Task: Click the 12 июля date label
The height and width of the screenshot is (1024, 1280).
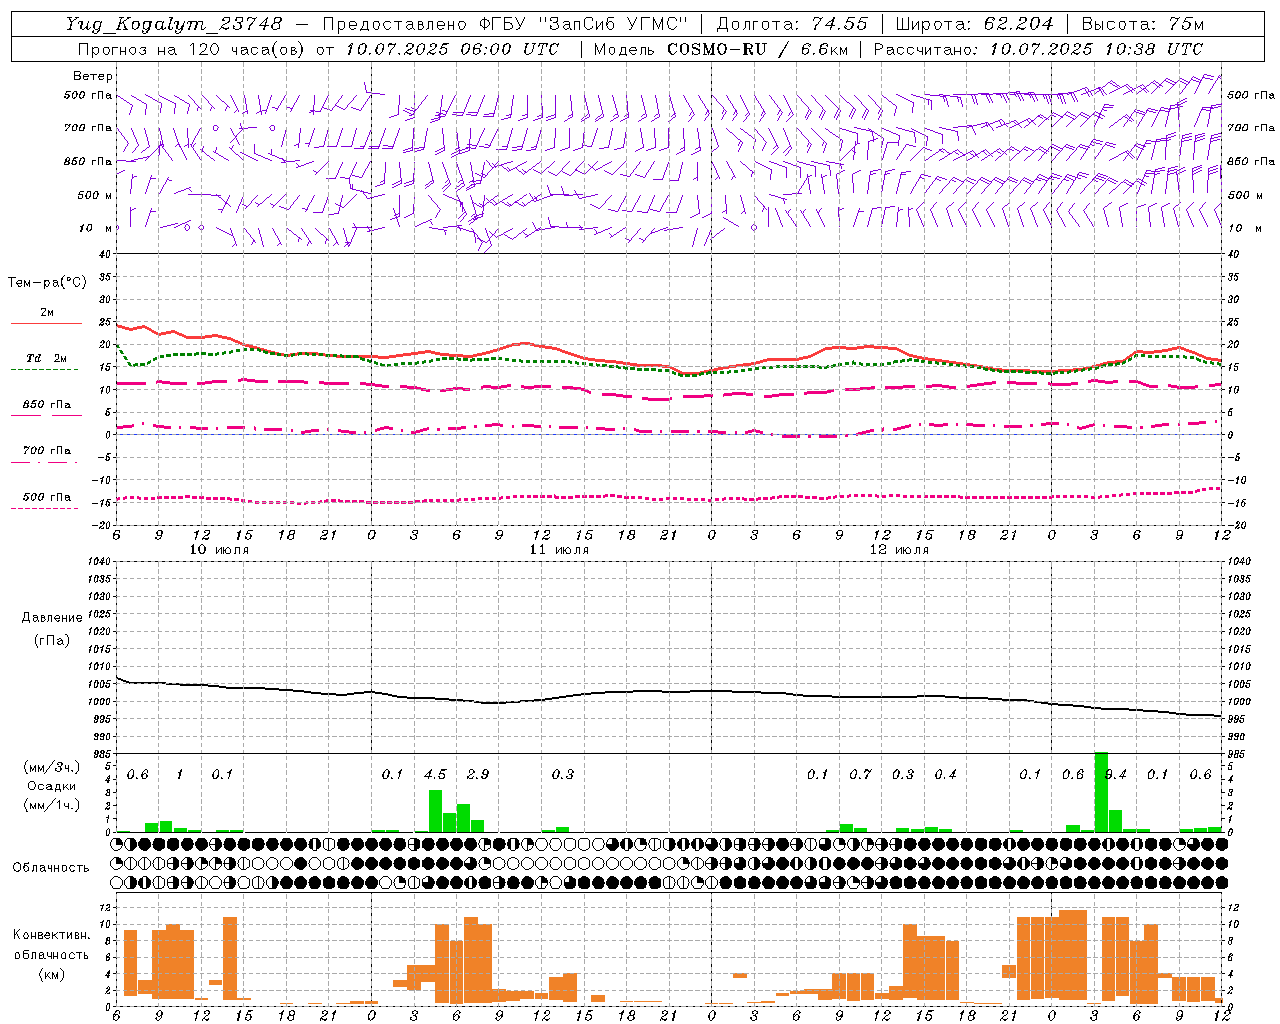Action: 899,550
